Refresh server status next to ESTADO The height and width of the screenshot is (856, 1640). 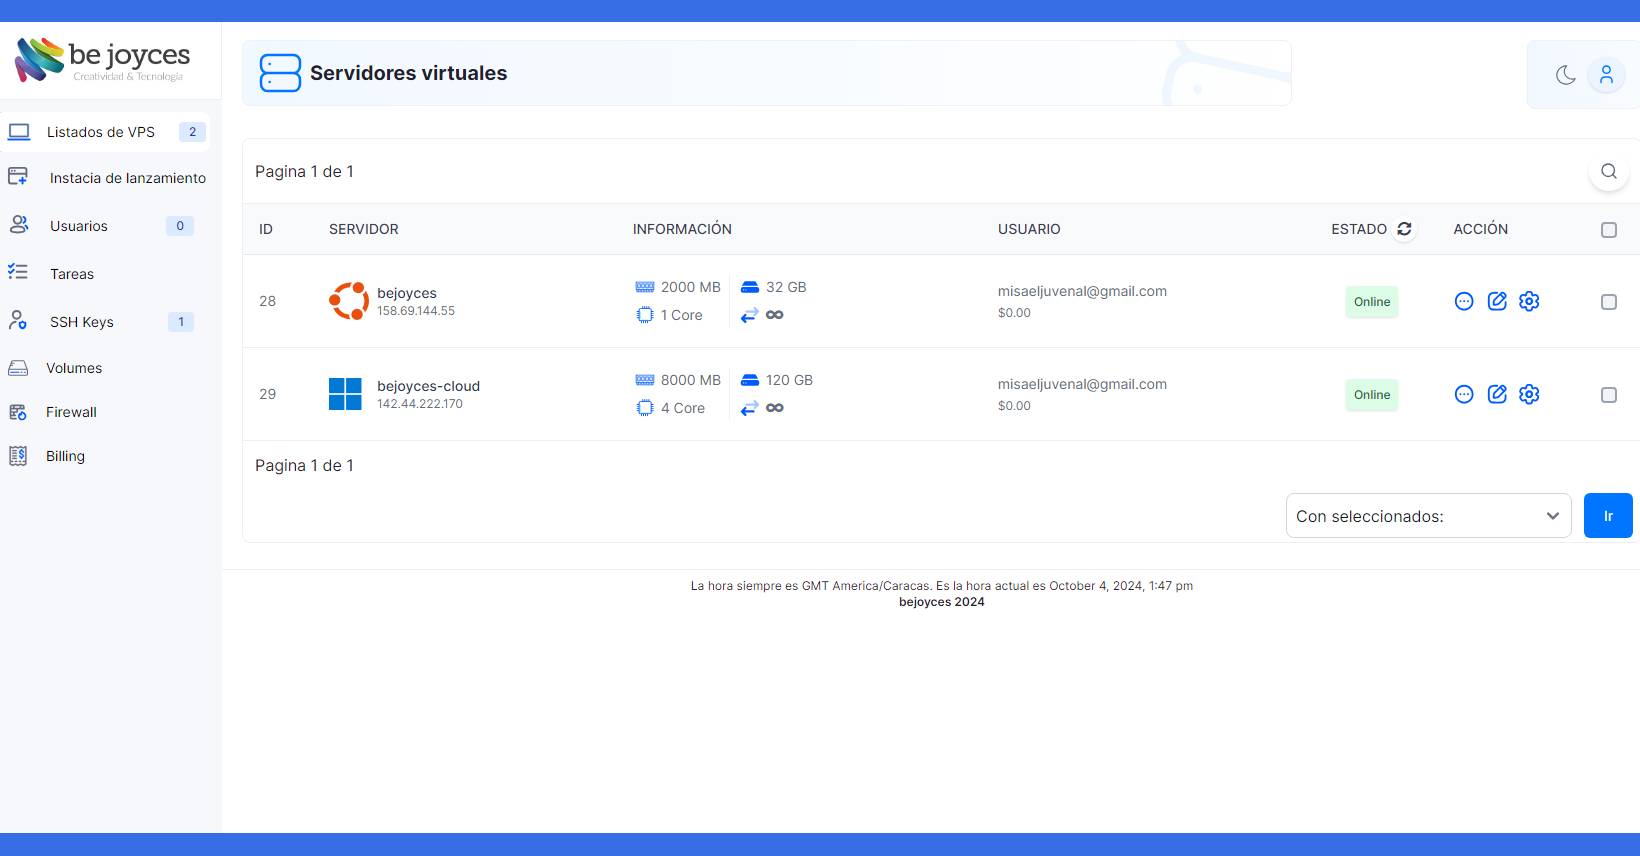tap(1404, 229)
